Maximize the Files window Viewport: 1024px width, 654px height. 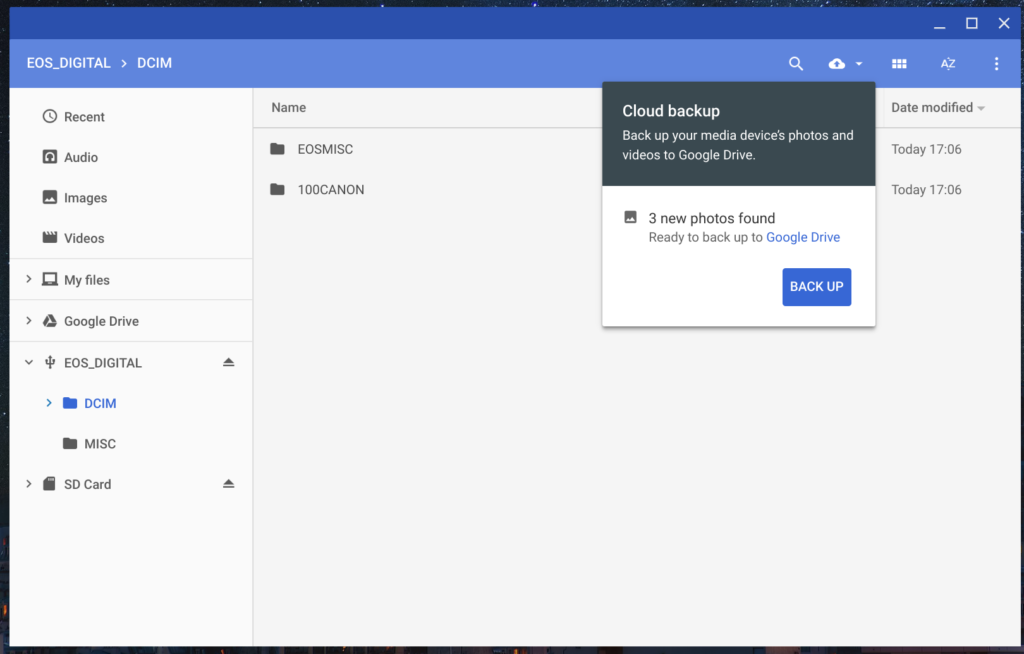972,24
